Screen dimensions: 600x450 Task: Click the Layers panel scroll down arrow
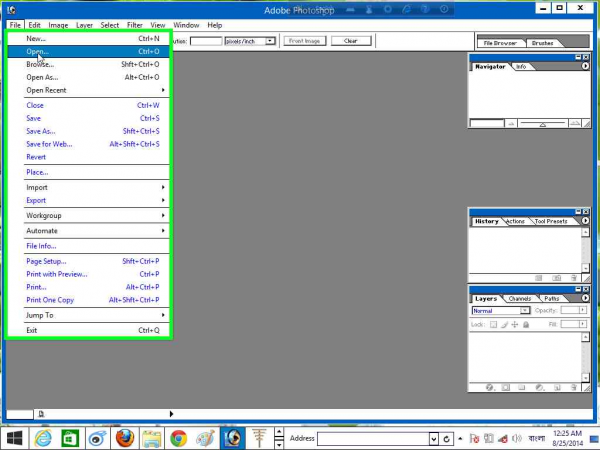tap(585, 377)
